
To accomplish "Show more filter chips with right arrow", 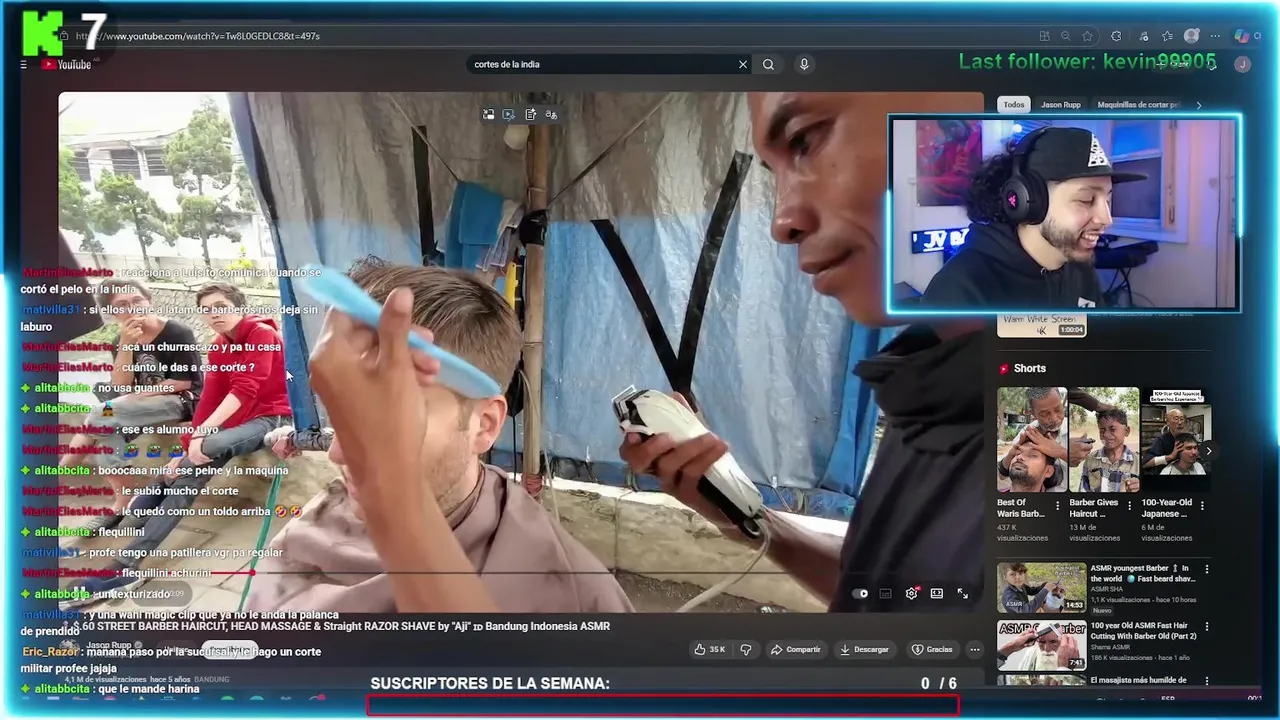I will 1199,105.
